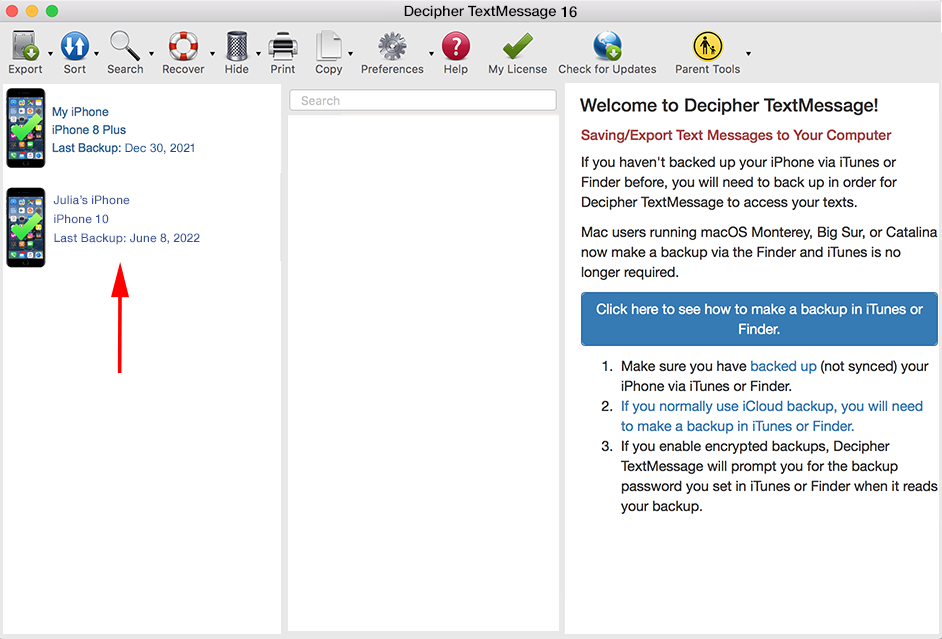Image resolution: width=942 pixels, height=639 pixels.
Task: Click Check for Updates globe icon
Action: pos(607,47)
